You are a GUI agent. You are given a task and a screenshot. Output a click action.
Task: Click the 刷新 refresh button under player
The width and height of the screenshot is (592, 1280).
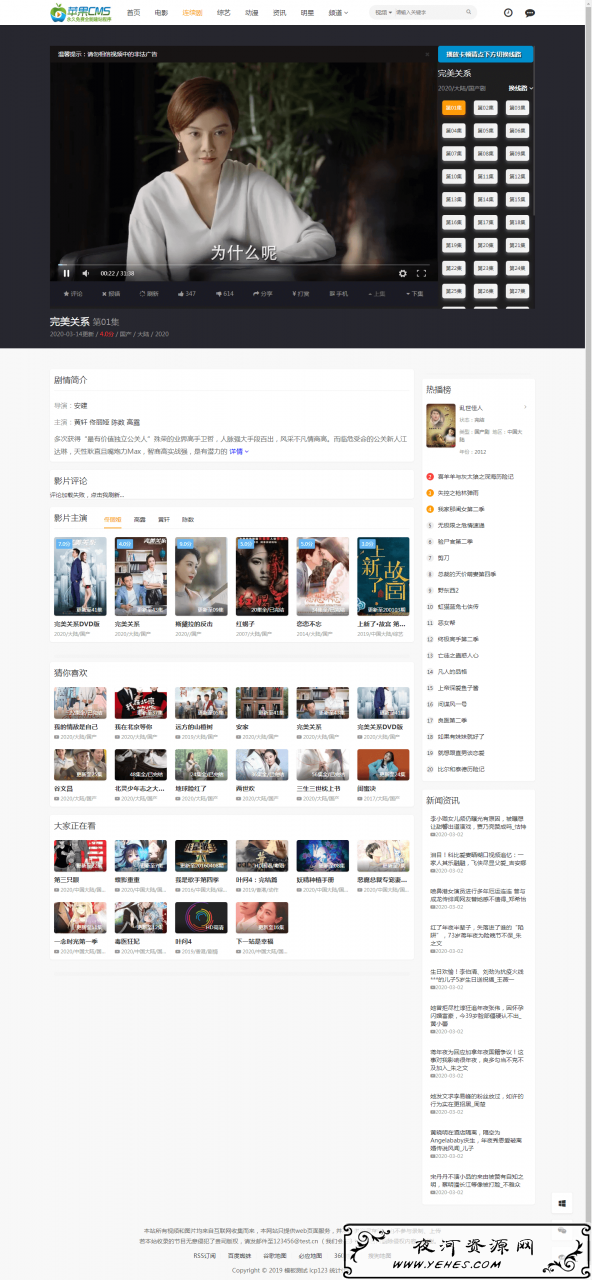coord(150,294)
